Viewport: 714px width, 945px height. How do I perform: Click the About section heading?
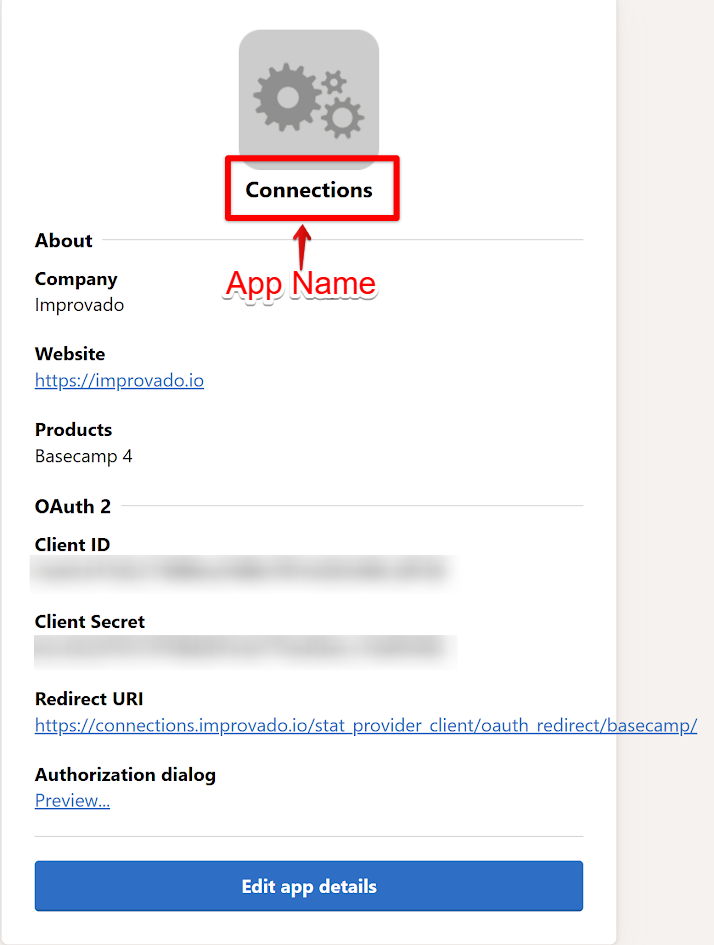pos(63,240)
